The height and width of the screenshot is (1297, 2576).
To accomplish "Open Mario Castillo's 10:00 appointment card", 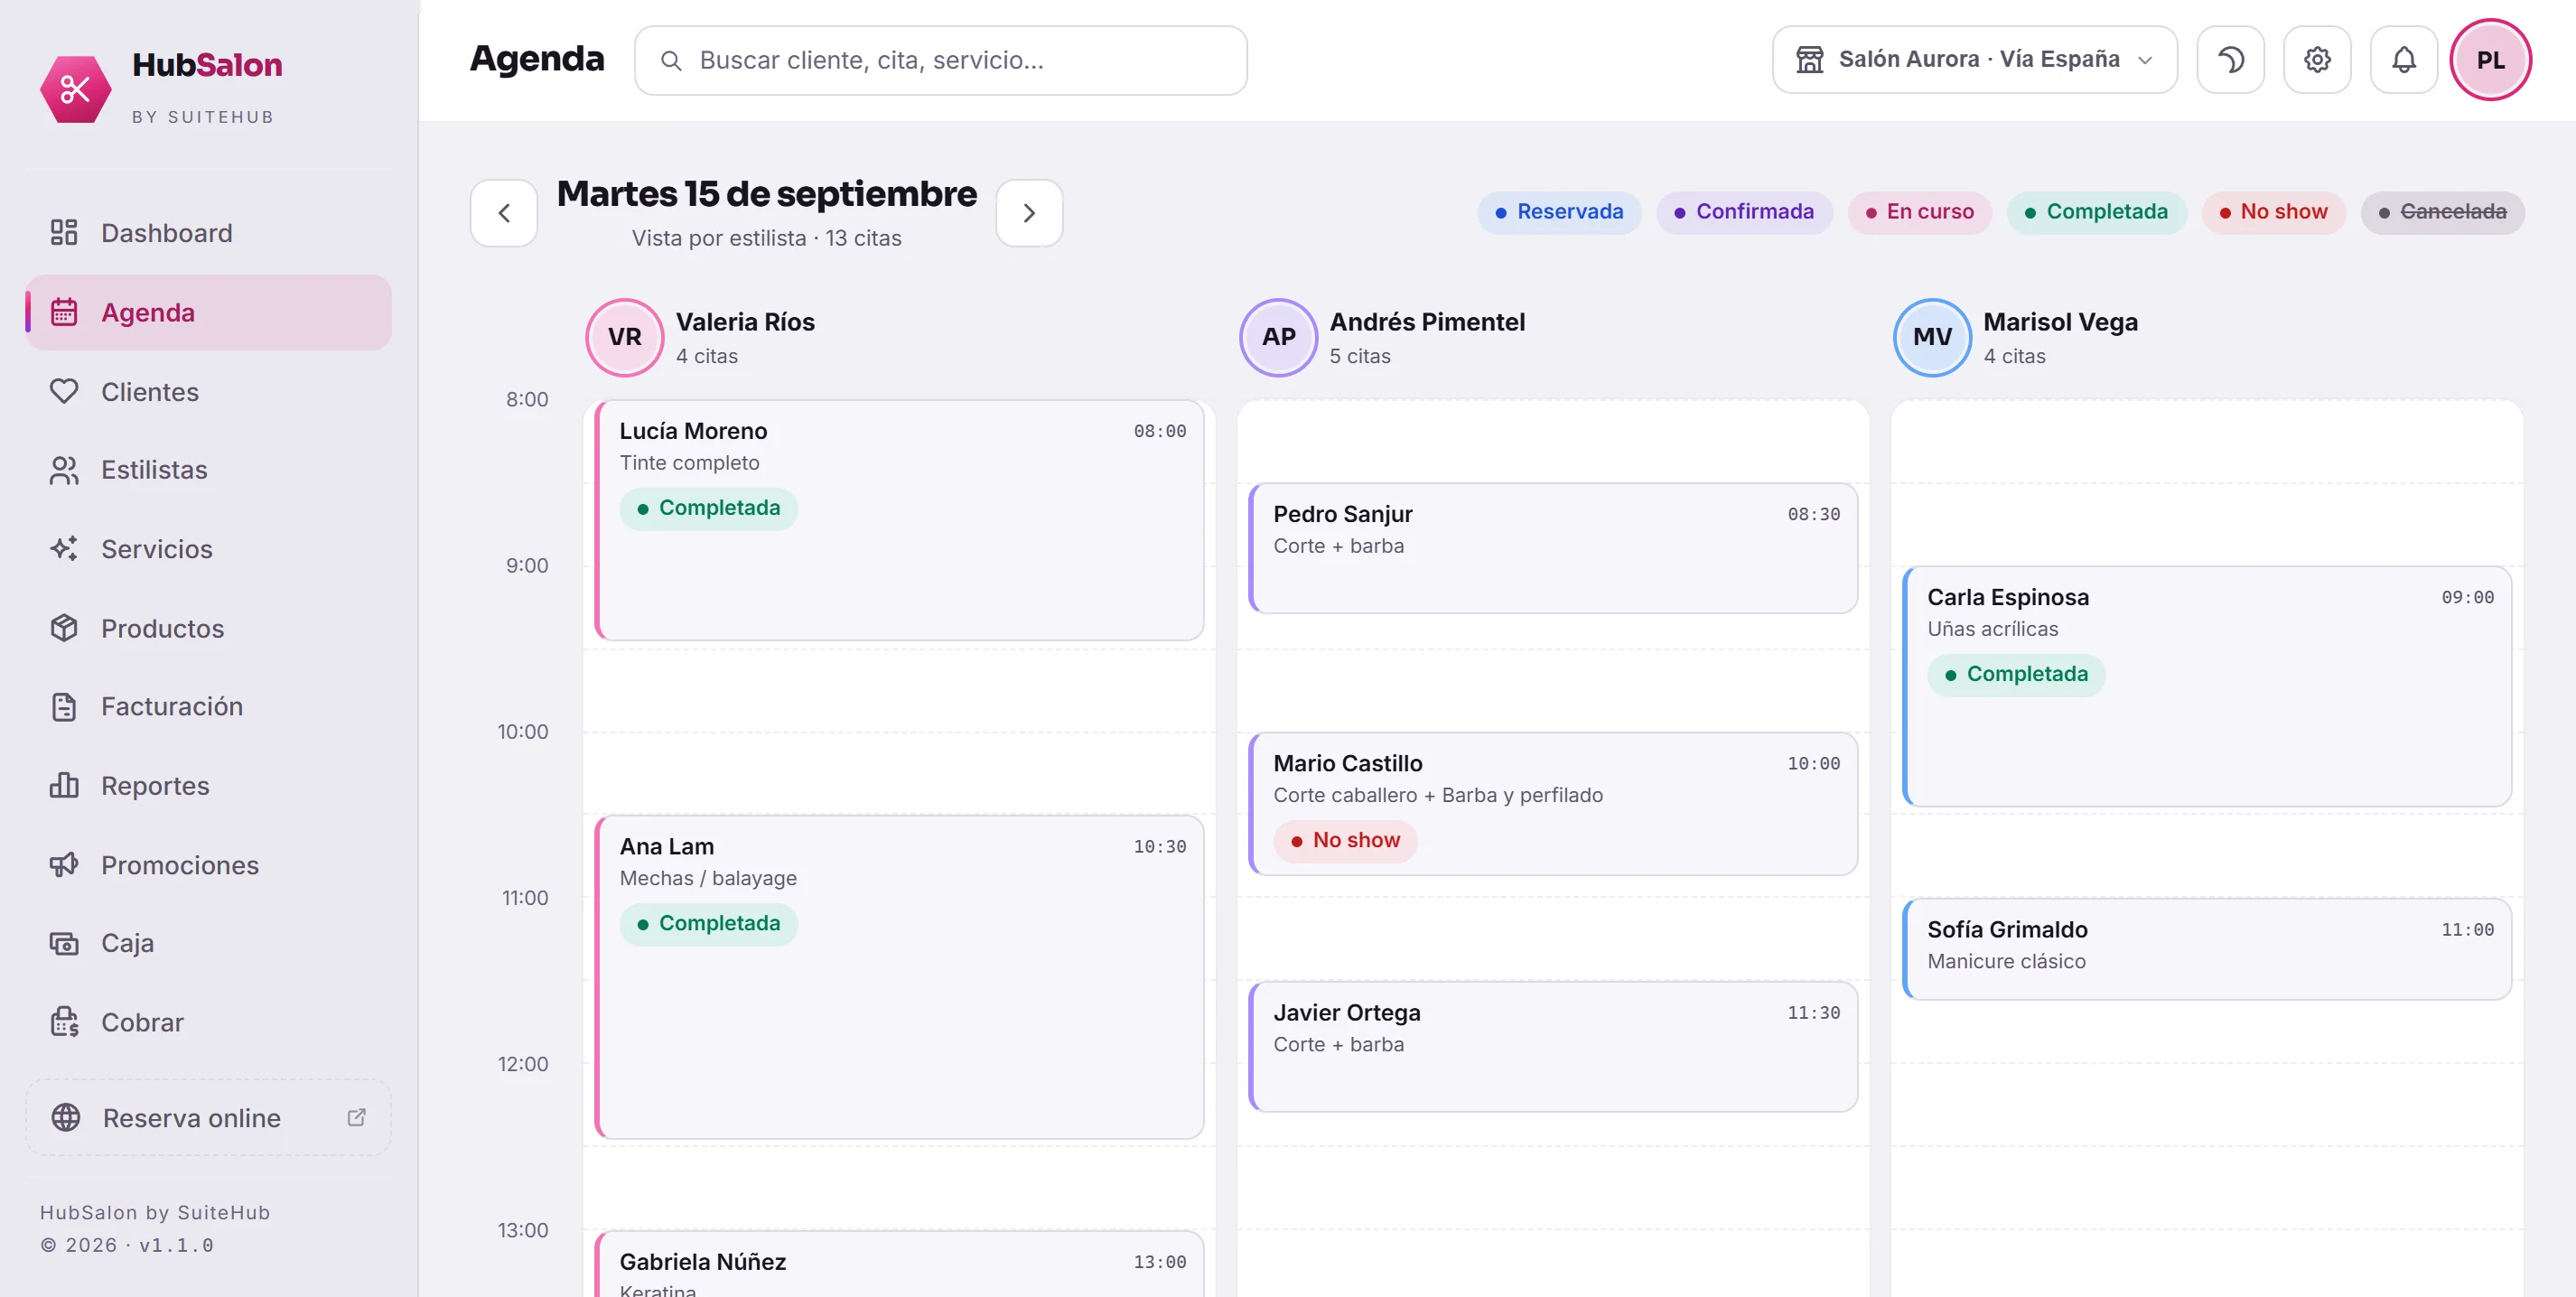I will pyautogui.click(x=1553, y=804).
